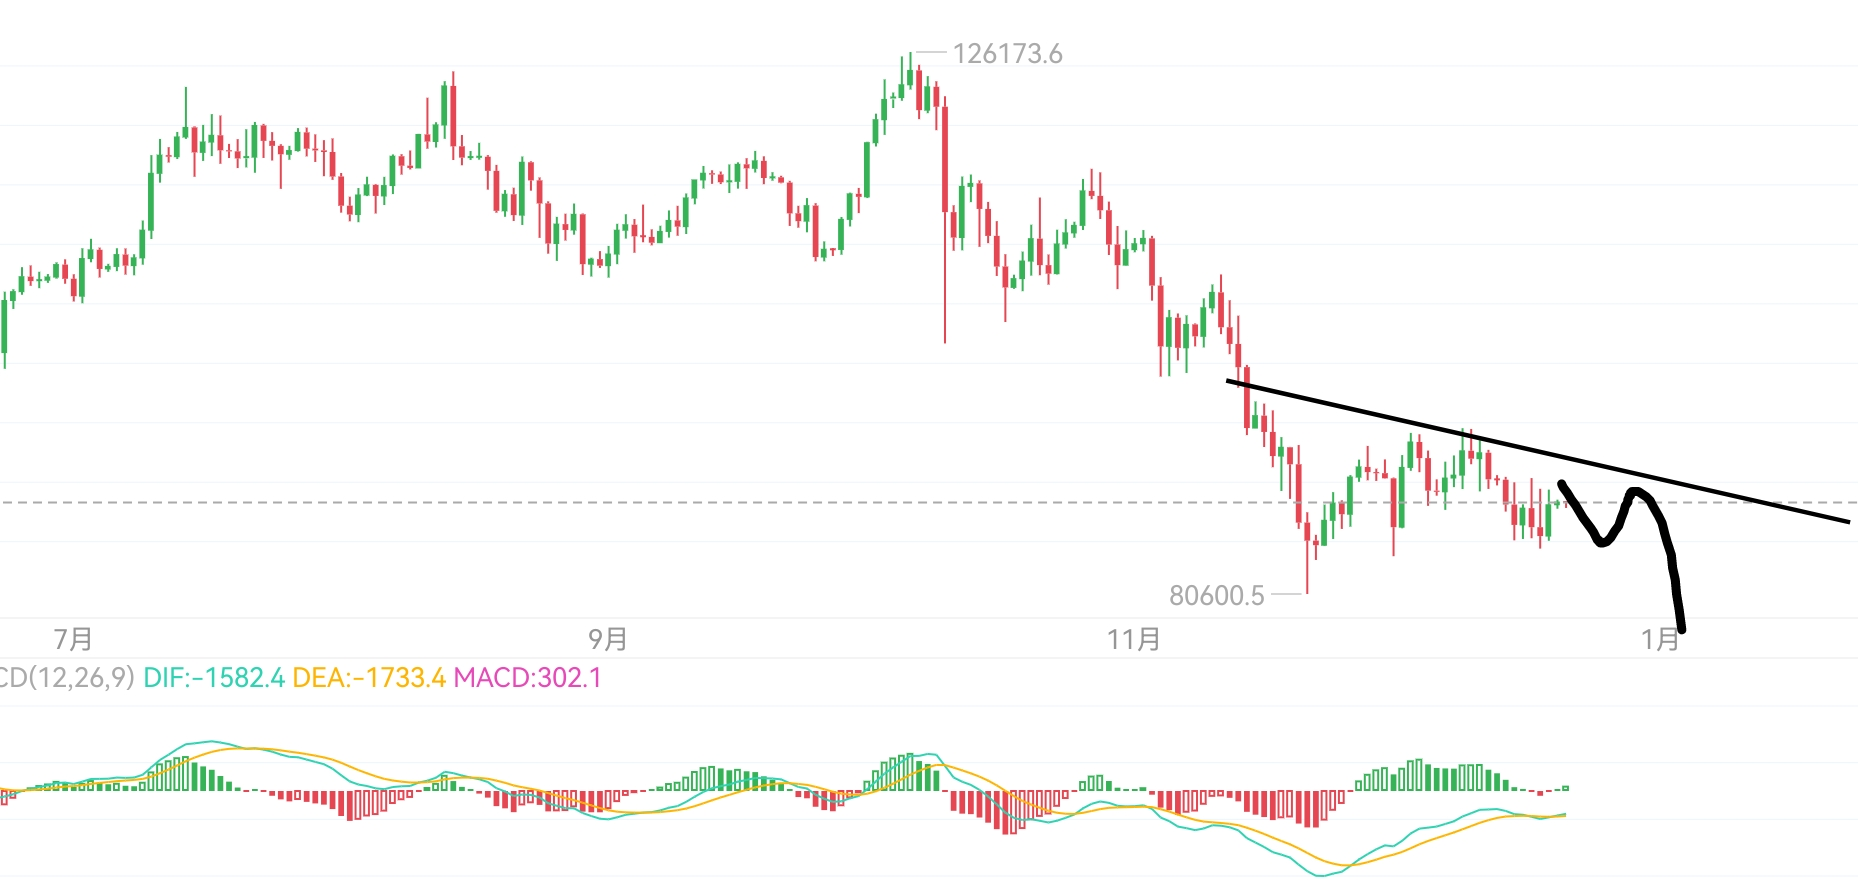
Task: Click the 126173.6 high price label
Action: pyautogui.click(x=1007, y=54)
